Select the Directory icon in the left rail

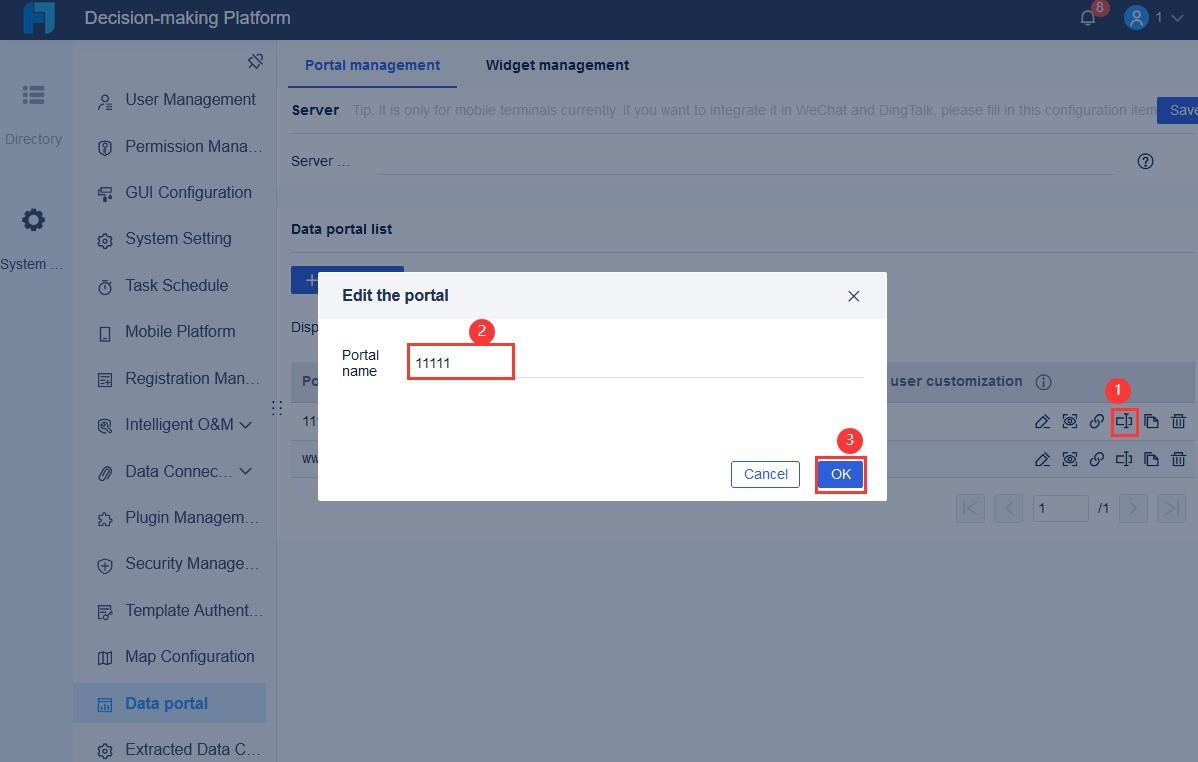tap(33, 95)
